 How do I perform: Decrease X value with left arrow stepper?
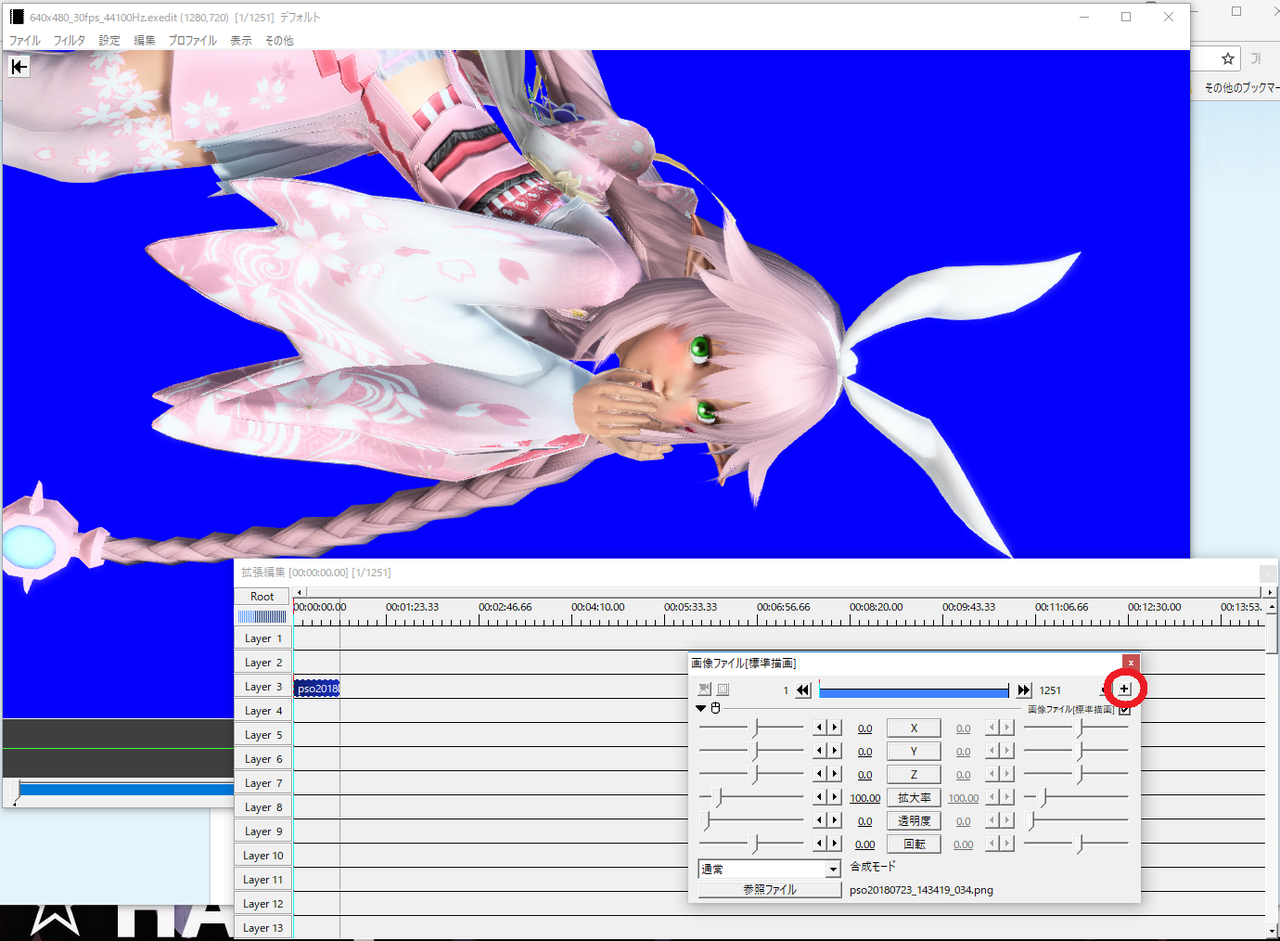(820, 728)
